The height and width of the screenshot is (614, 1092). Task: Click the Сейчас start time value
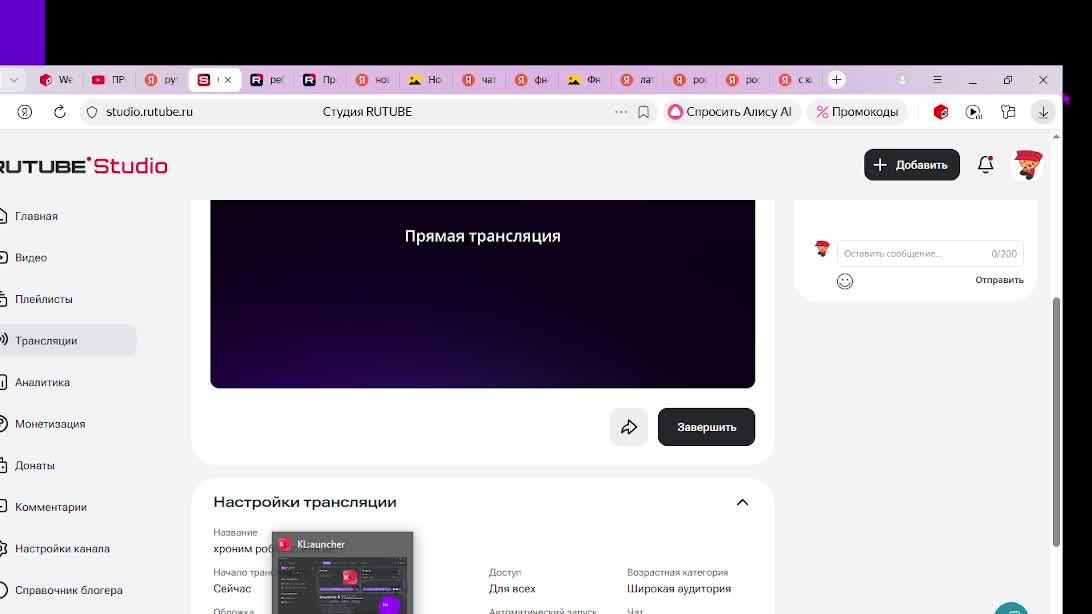click(232, 588)
